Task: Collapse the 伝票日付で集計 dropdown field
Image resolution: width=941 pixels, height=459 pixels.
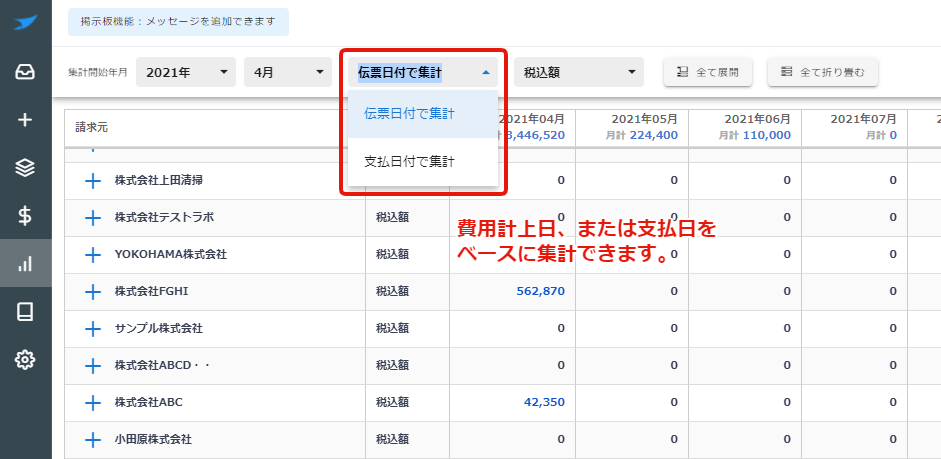Action: tap(423, 73)
